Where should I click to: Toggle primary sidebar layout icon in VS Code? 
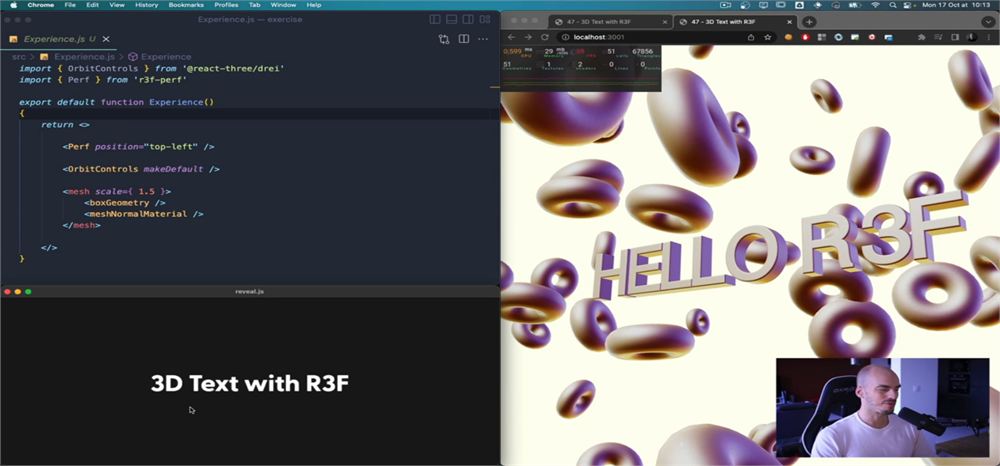tap(435, 20)
